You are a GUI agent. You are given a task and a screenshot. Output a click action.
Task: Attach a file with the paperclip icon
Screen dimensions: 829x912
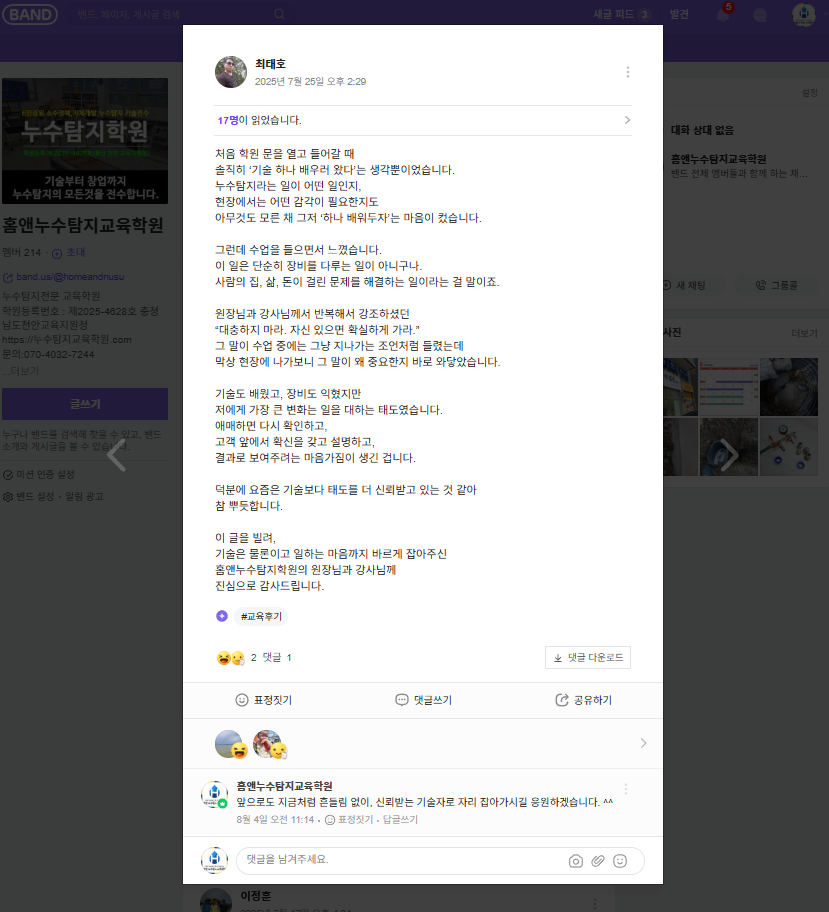pyautogui.click(x=597, y=861)
